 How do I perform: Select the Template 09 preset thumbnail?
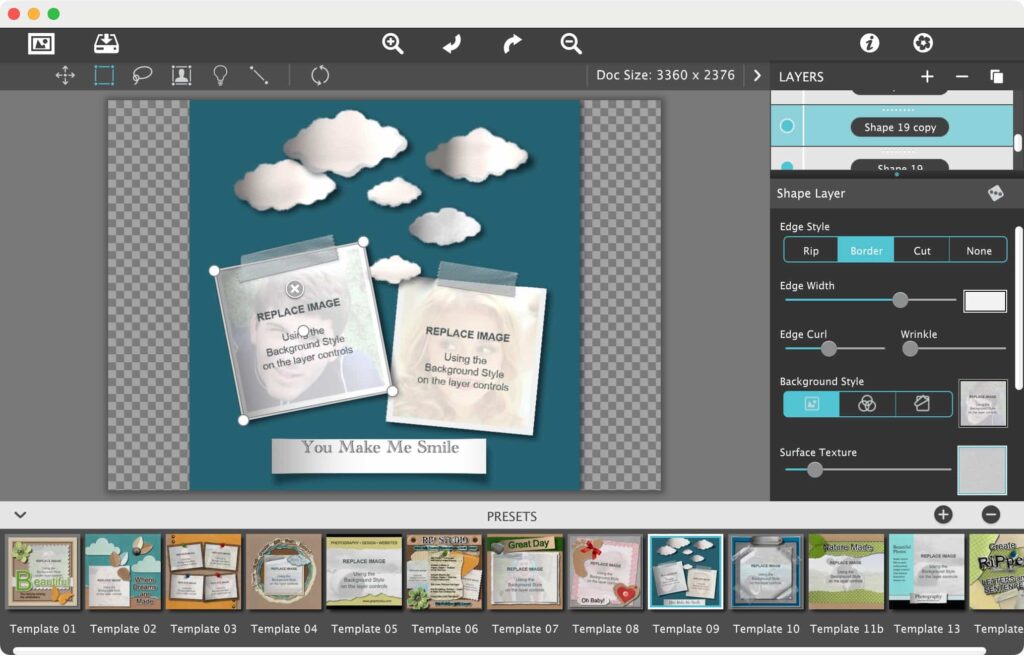(x=685, y=572)
